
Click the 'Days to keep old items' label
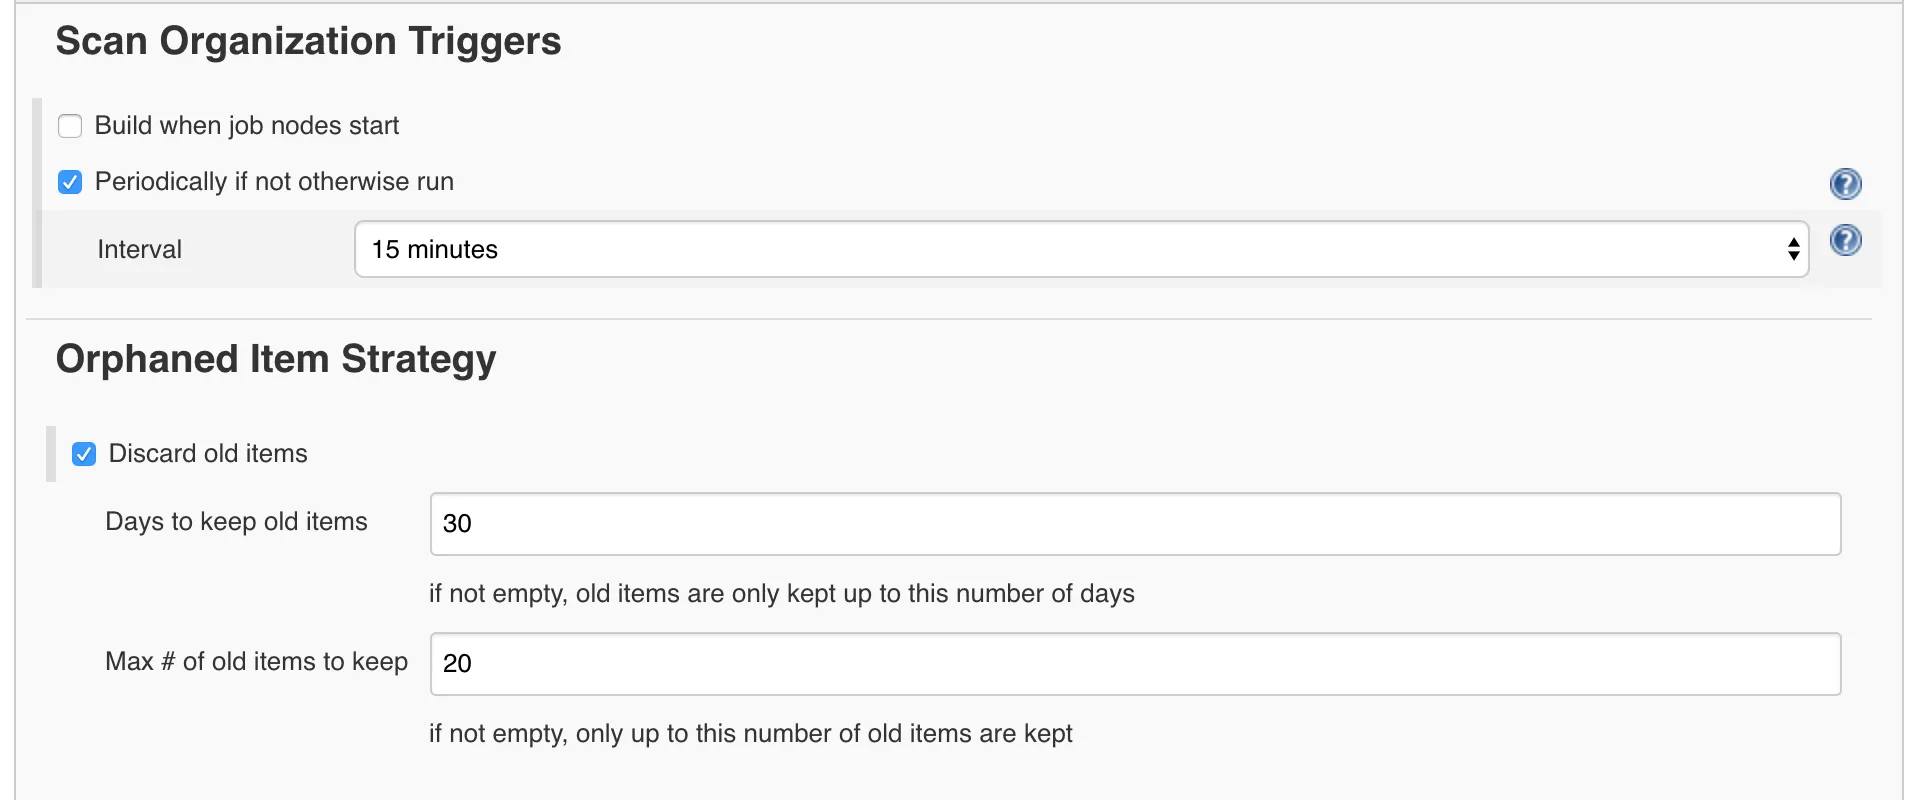coord(236,522)
